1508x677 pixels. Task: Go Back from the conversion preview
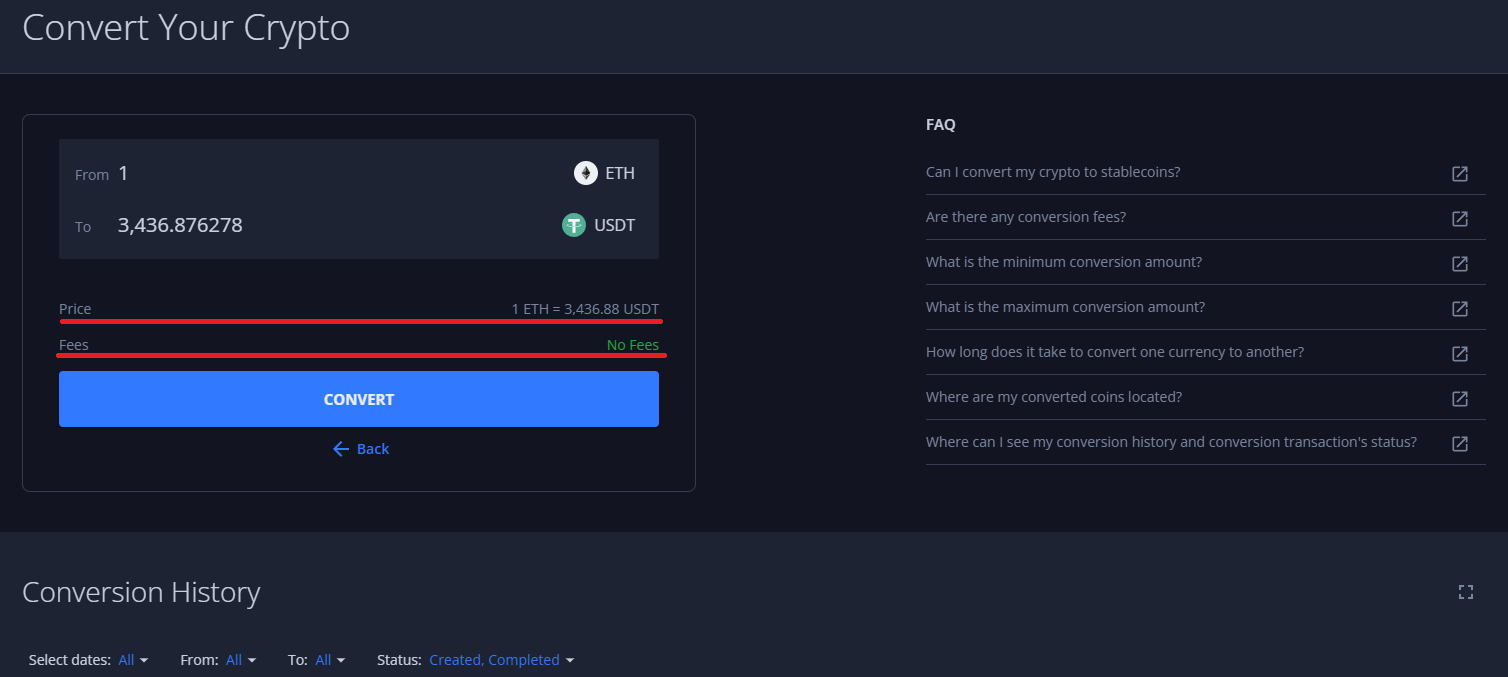pyautogui.click(x=361, y=449)
